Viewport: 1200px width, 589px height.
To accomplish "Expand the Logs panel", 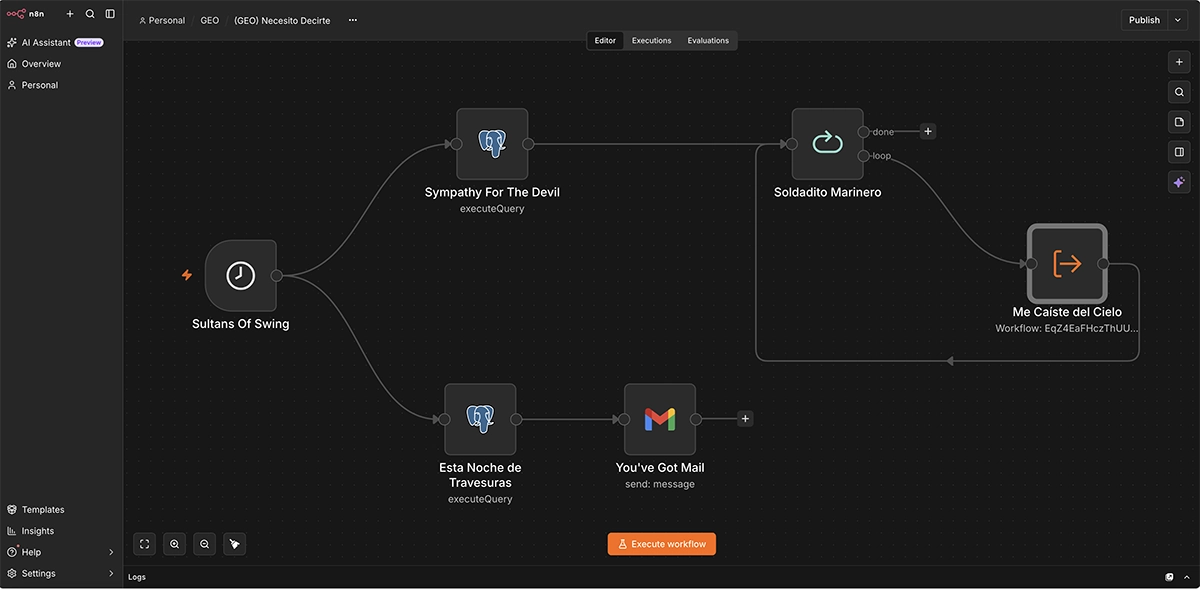I will (x=137, y=577).
